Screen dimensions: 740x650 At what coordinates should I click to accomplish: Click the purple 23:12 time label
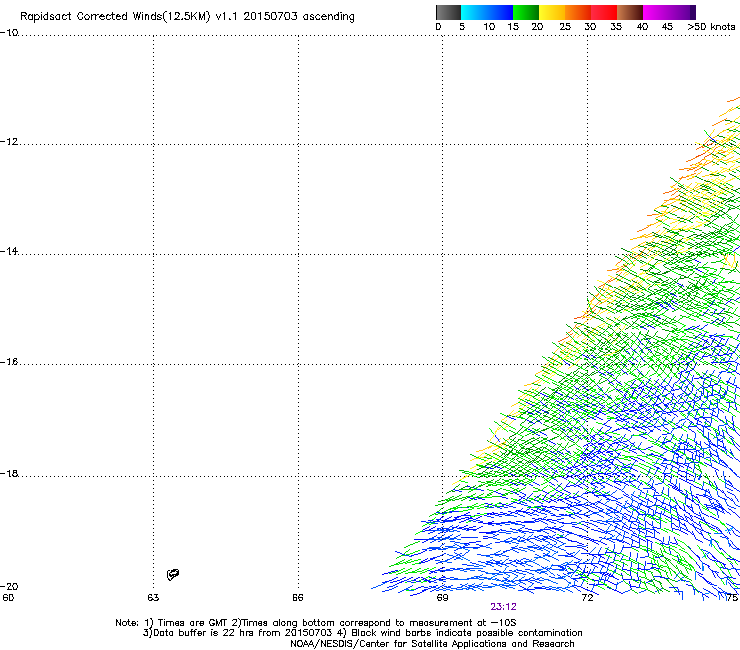click(x=503, y=607)
